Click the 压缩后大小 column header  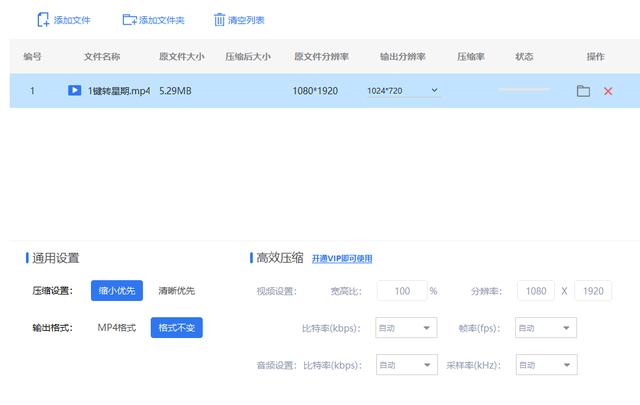tap(248, 56)
